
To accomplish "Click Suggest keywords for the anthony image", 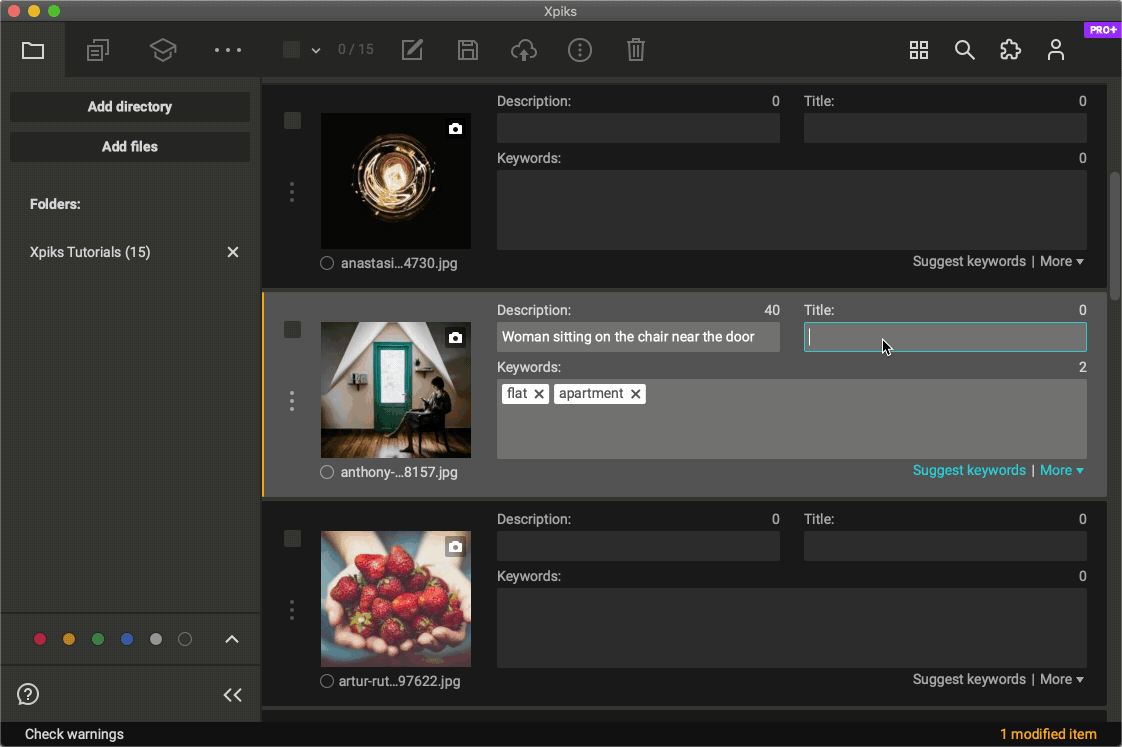I will 969,470.
